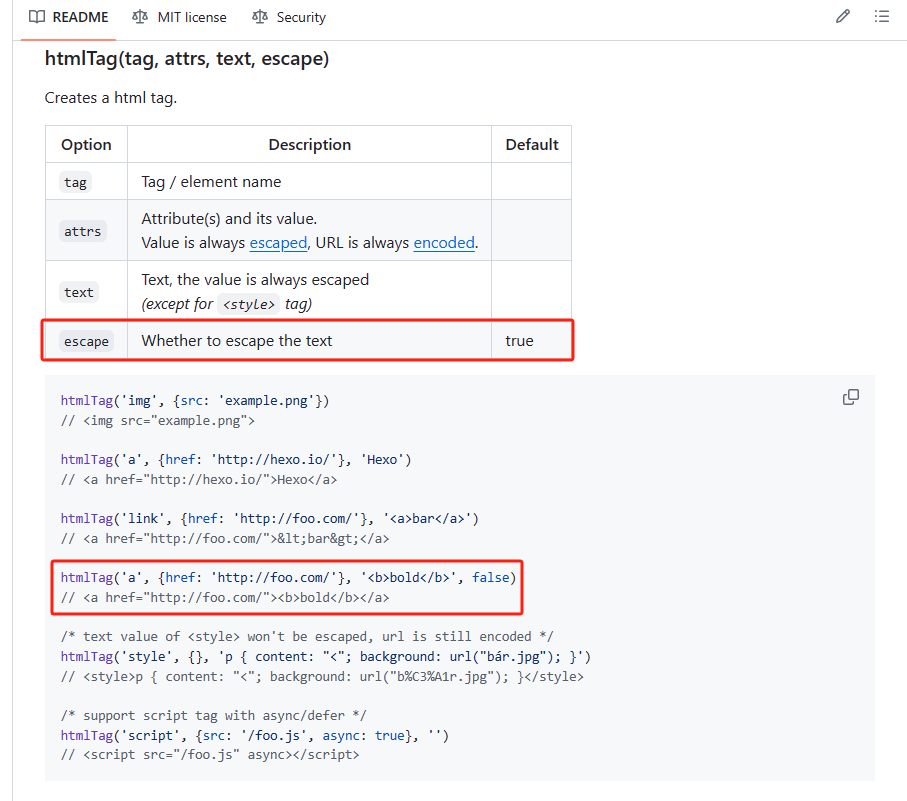Click the htmlTag('img' ...) code line
Viewport: 907px width, 801px height.
point(195,400)
